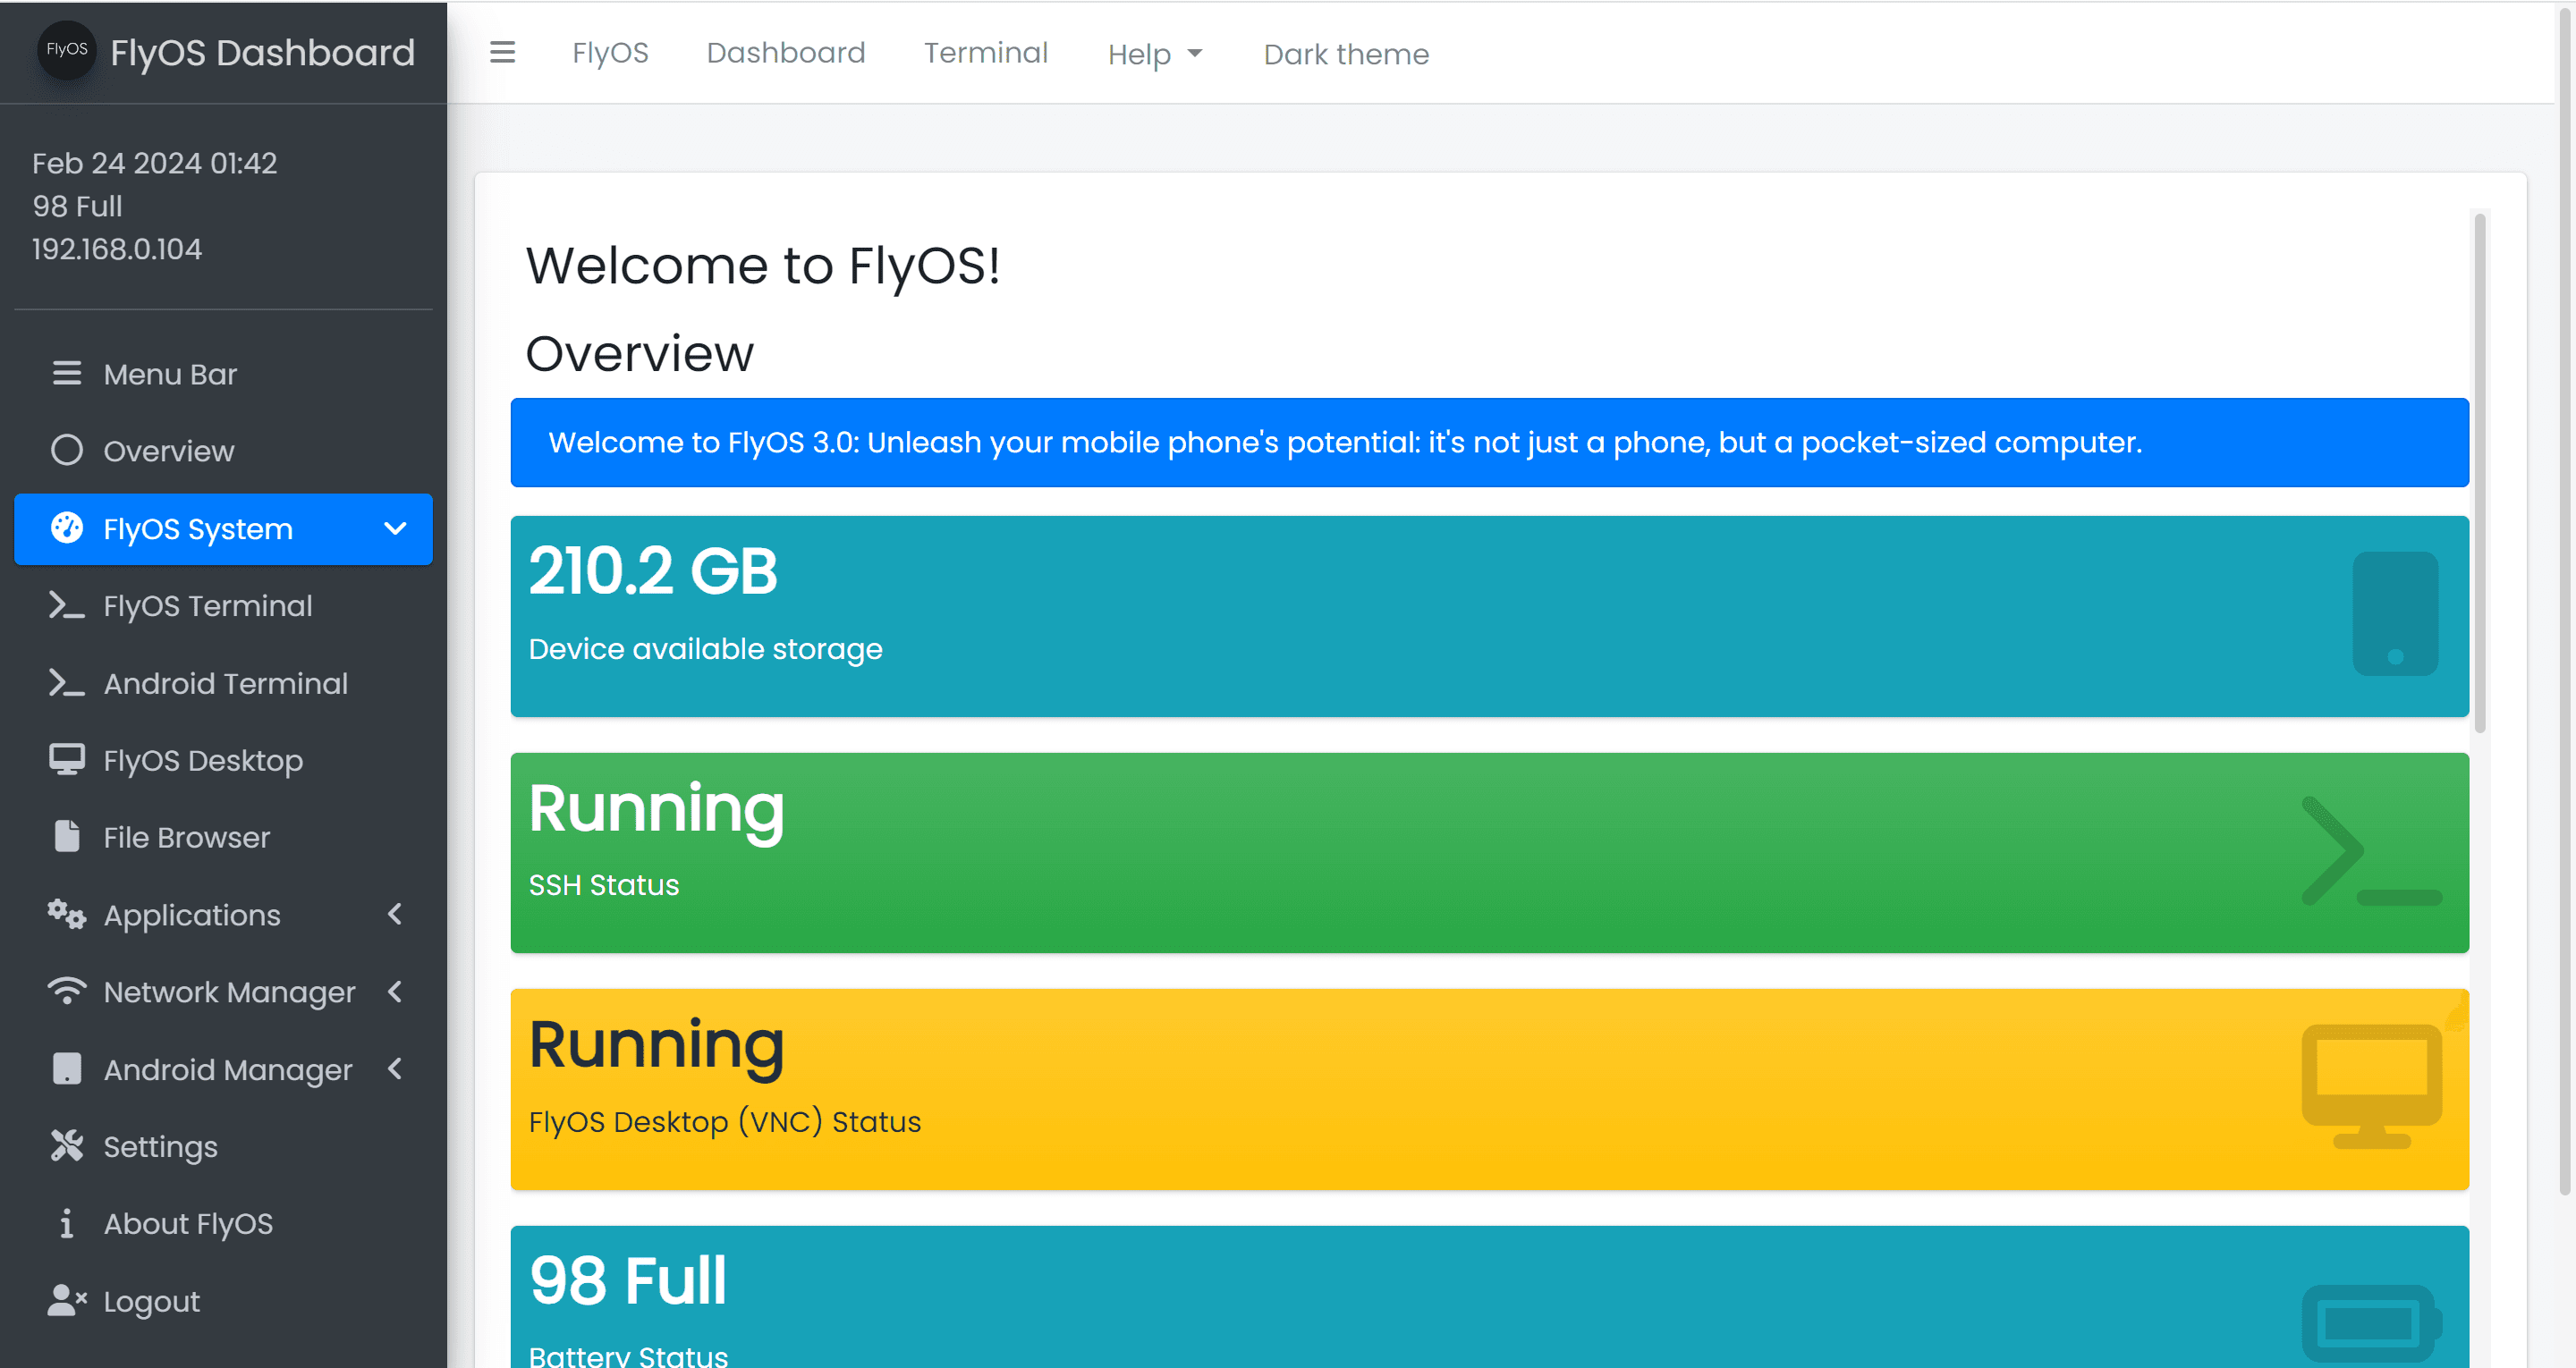Screen dimensions: 2576x1368
Task: Switch to Dark theme
Action: [x=1346, y=54]
